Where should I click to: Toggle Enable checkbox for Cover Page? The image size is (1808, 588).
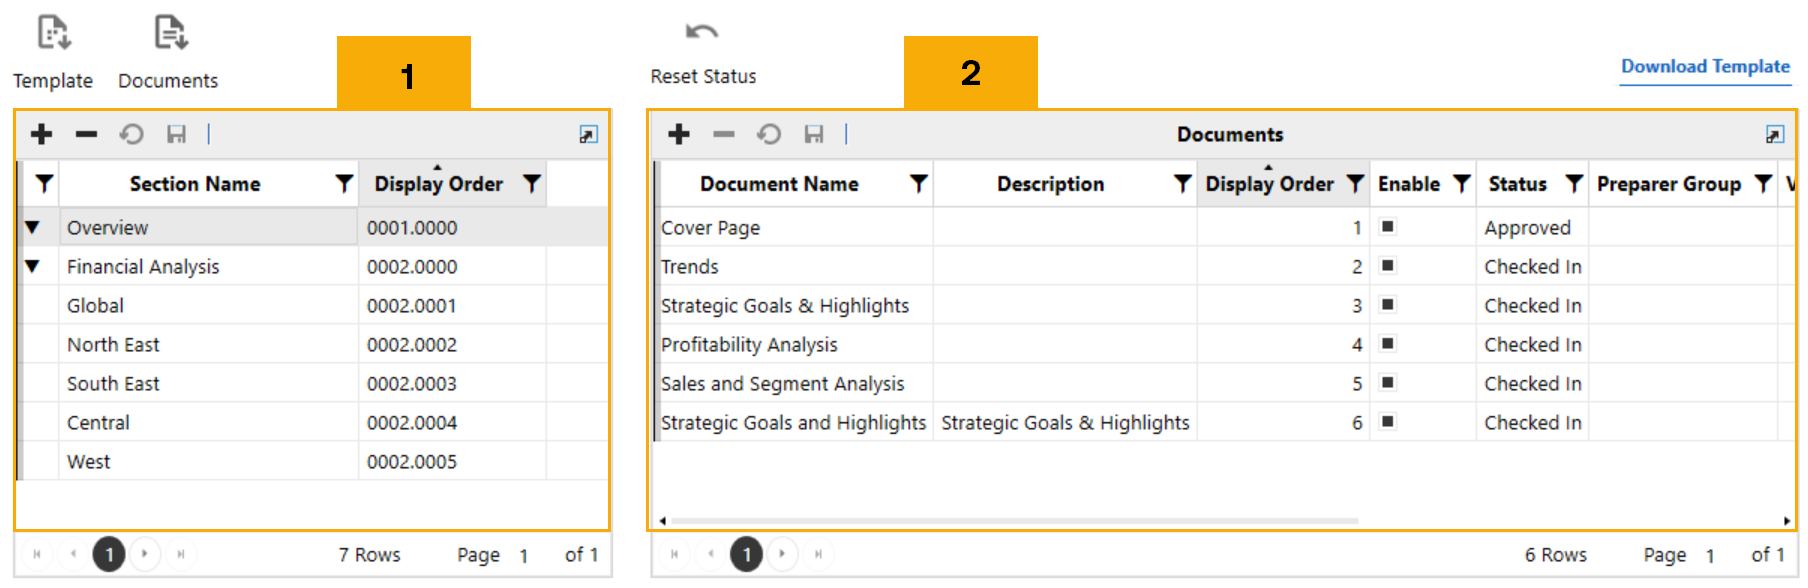tap(1388, 227)
